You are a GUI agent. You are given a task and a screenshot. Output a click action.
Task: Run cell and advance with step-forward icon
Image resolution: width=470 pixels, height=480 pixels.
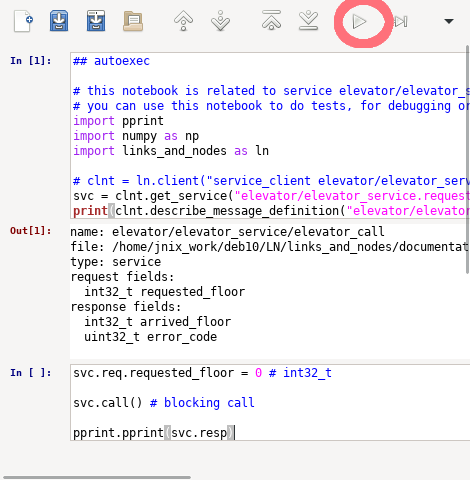point(401,22)
